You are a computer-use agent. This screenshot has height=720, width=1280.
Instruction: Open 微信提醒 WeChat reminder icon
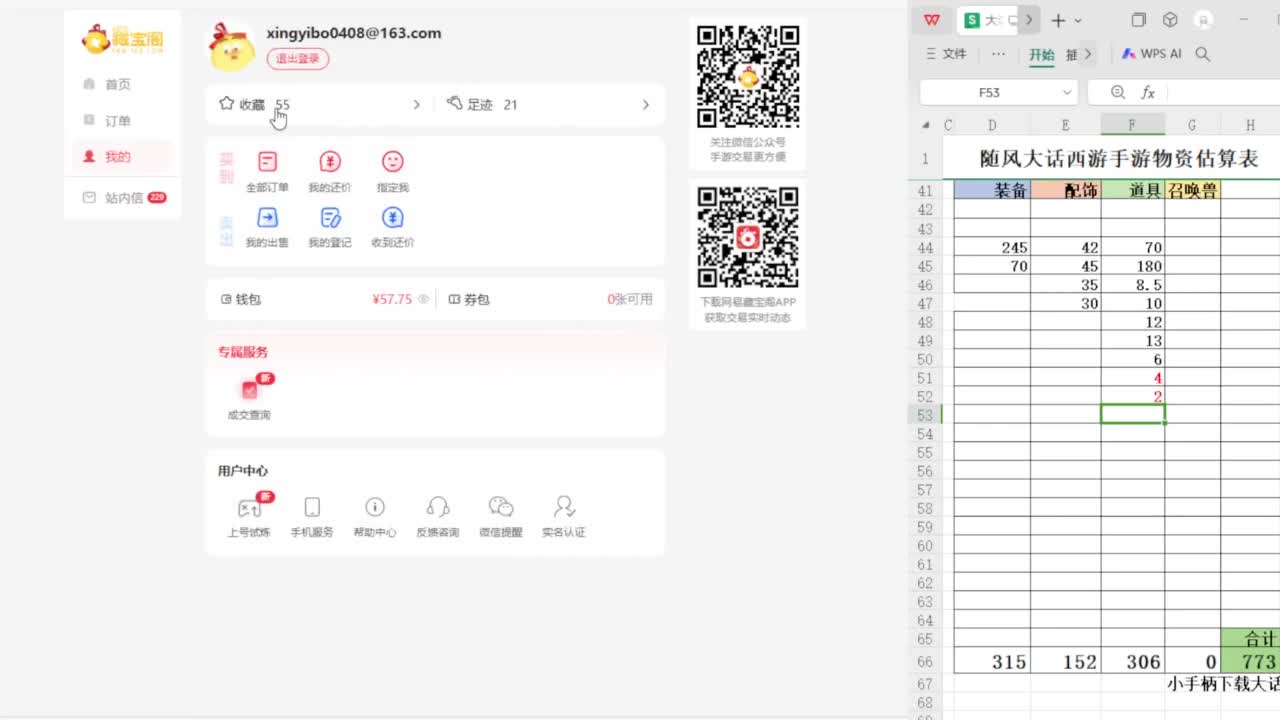tap(500, 508)
